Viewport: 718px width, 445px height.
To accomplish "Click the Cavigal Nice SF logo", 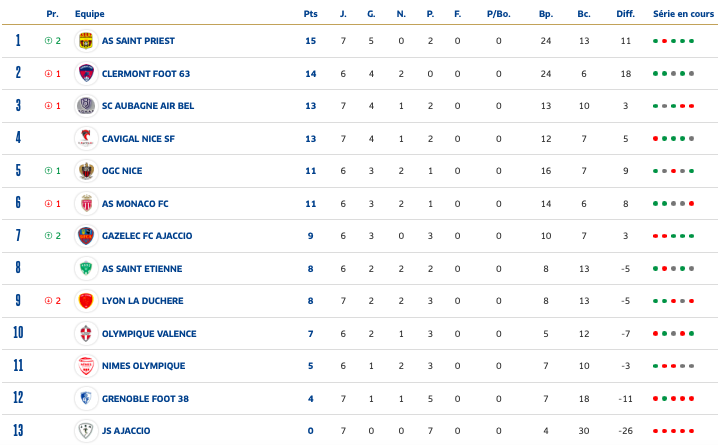I will 85,138.
